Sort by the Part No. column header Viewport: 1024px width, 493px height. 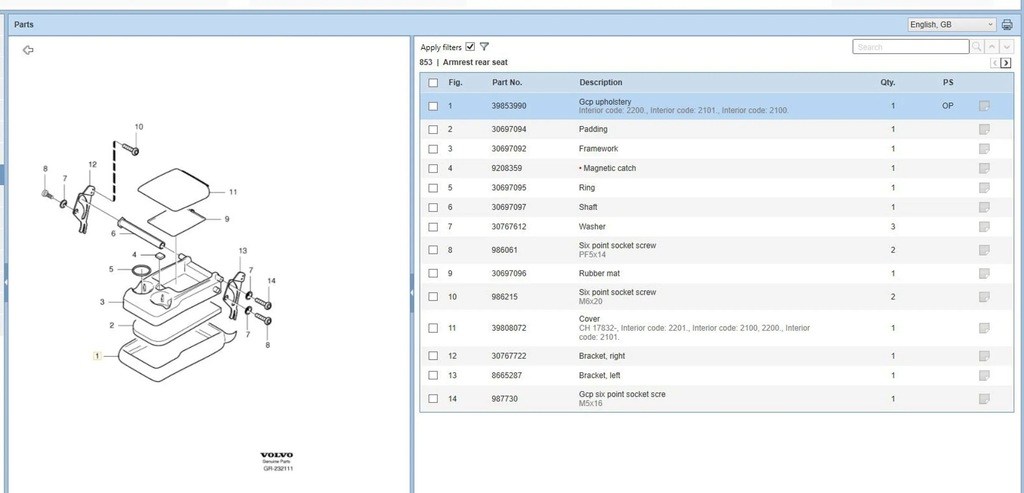click(507, 83)
